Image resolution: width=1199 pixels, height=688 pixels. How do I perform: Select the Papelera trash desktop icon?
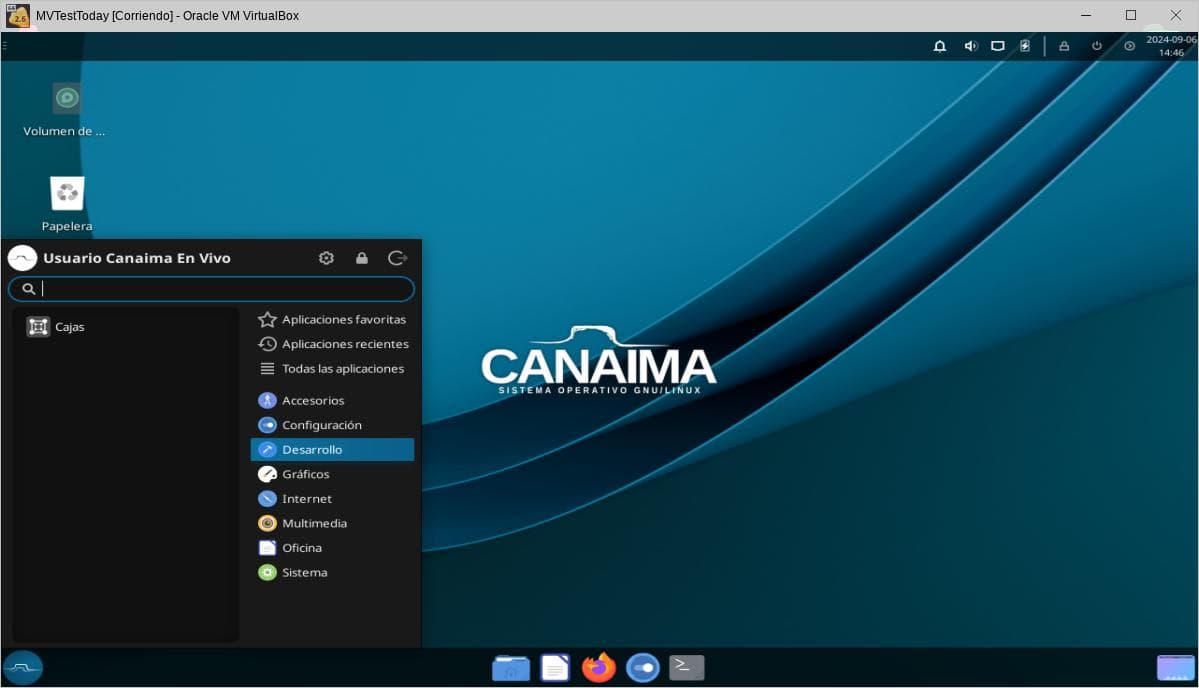click(67, 203)
